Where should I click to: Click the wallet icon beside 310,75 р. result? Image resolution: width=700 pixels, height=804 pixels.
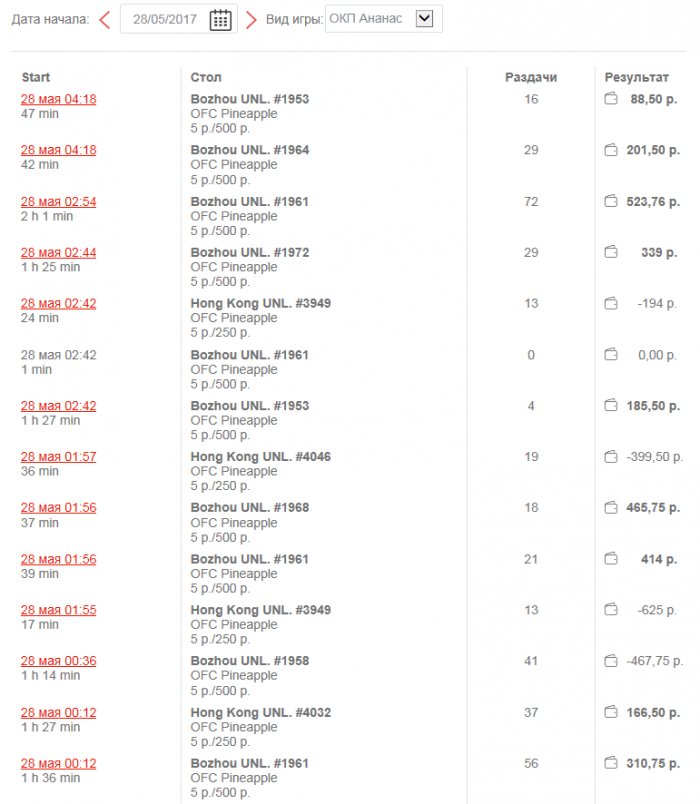[611, 763]
